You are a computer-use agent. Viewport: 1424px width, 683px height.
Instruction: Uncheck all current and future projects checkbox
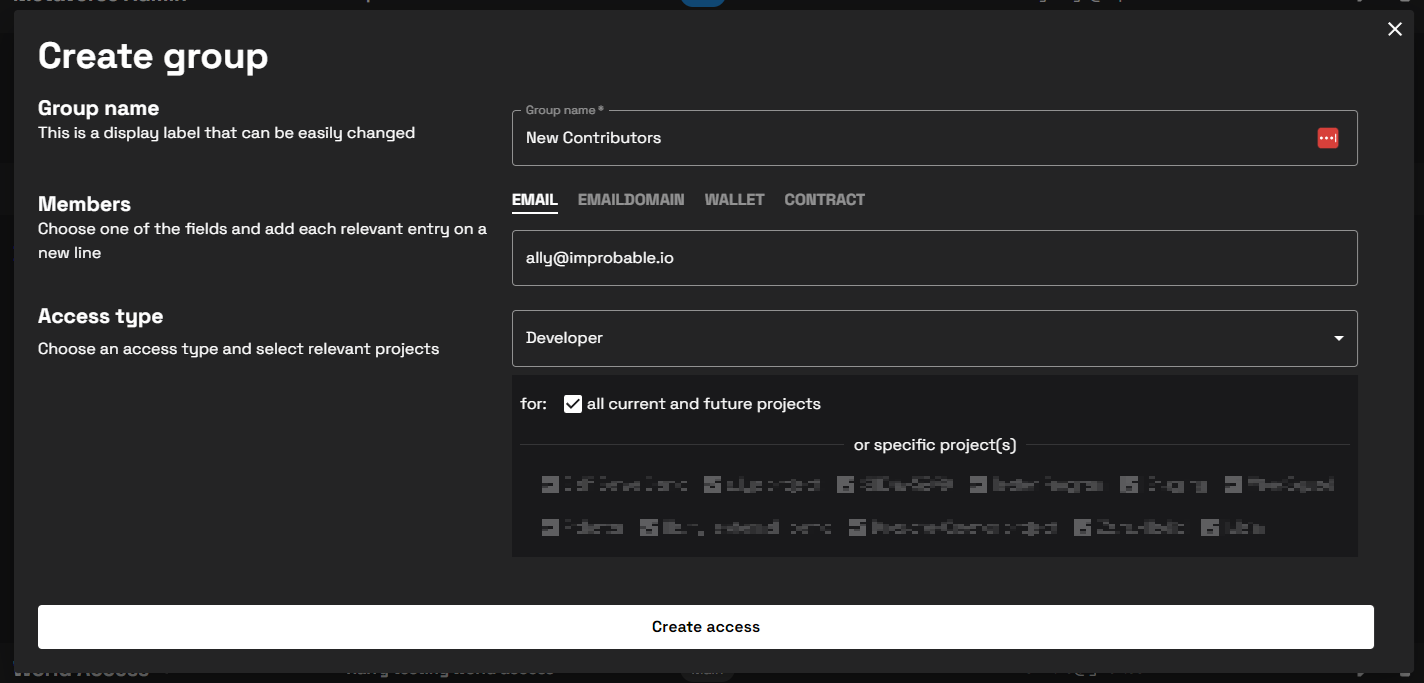click(573, 404)
